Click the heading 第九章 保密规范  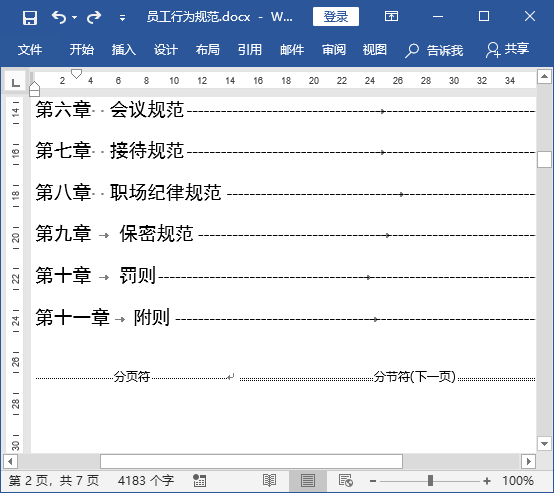click(114, 234)
